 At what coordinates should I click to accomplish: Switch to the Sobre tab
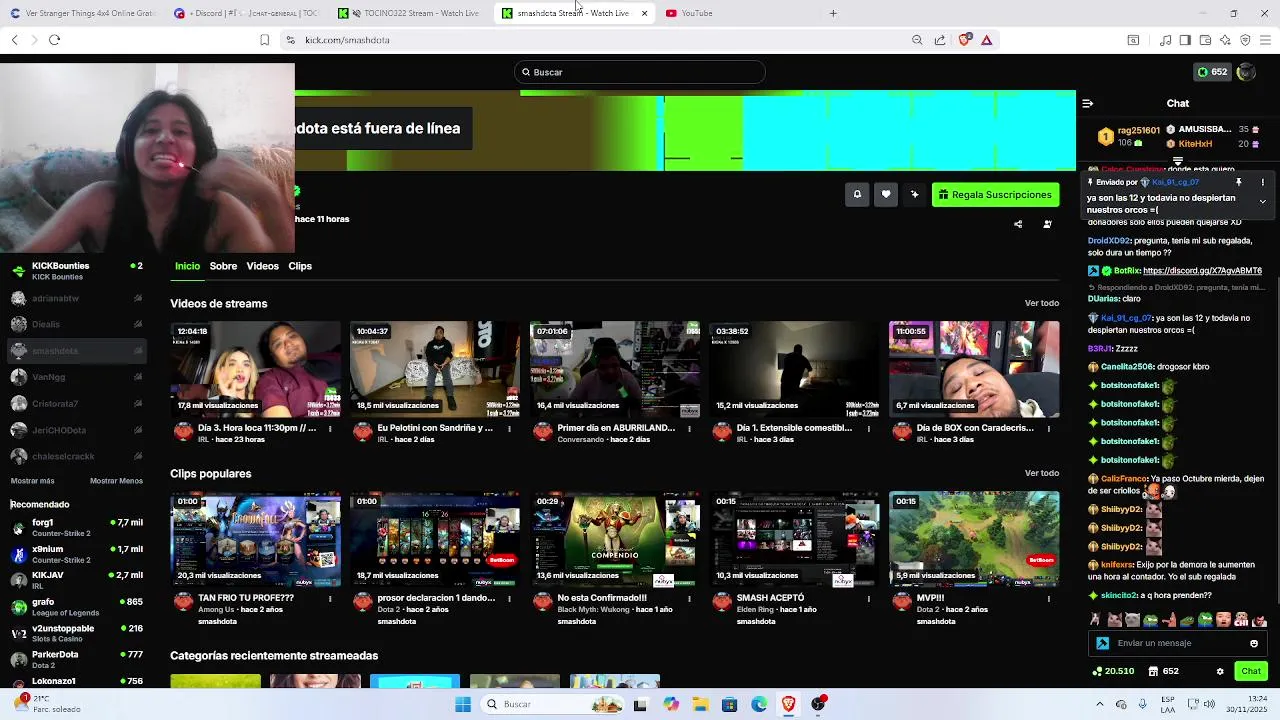coord(223,266)
